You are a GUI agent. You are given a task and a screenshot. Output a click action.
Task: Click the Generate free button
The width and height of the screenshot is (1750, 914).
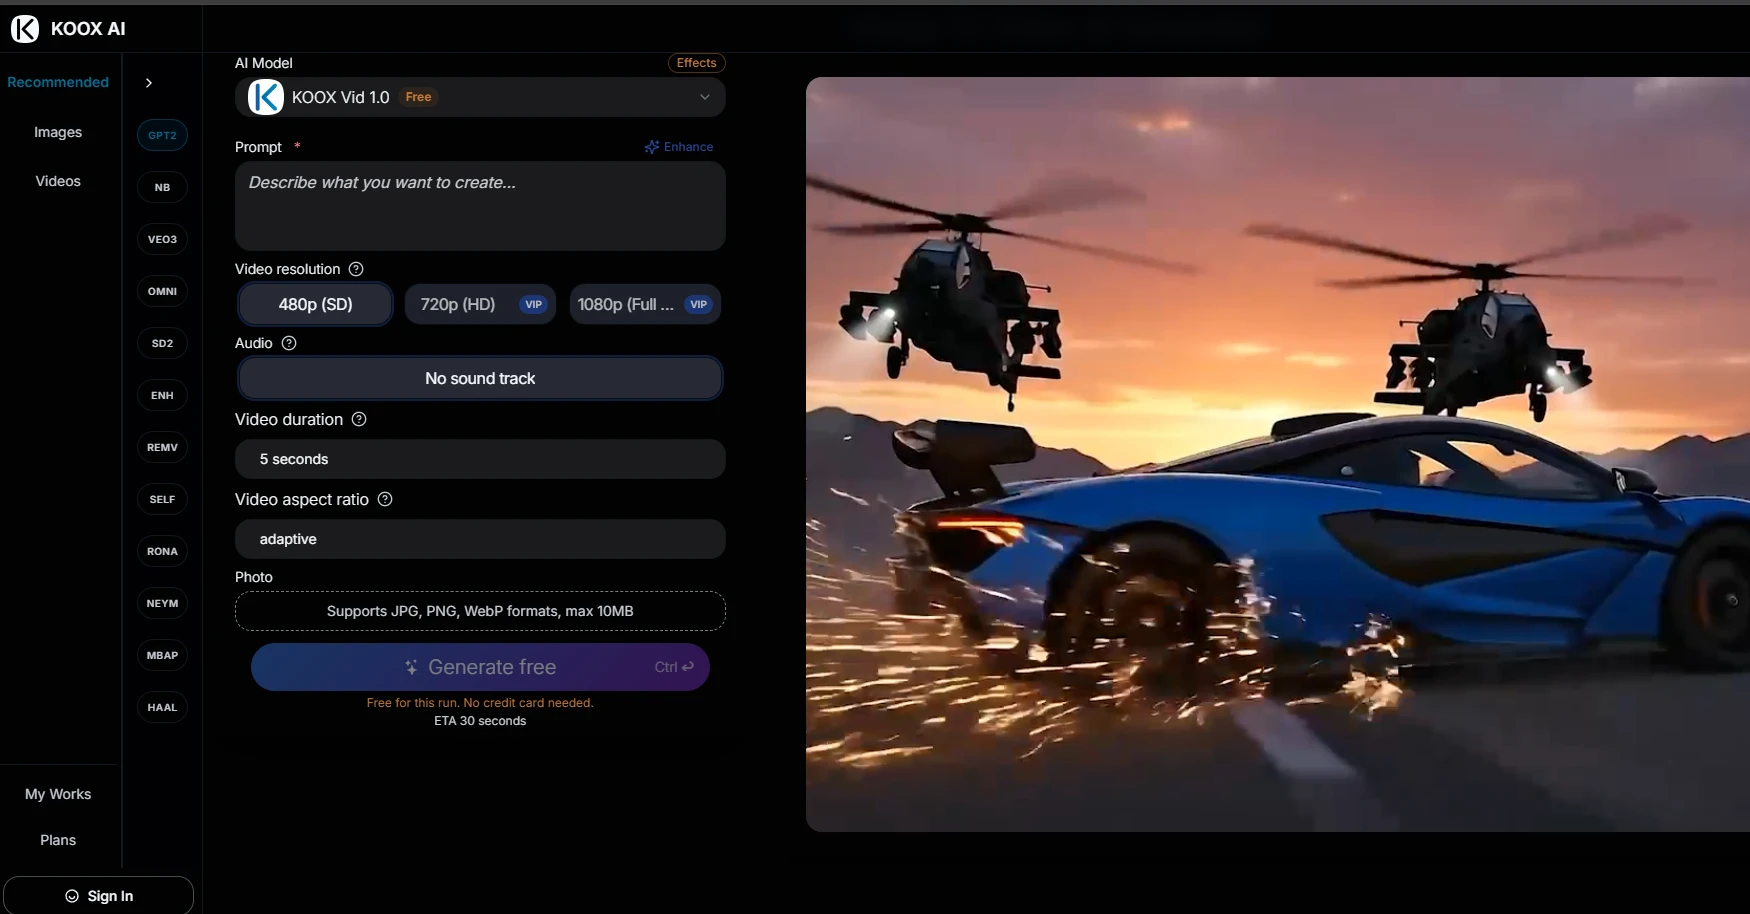(480, 667)
